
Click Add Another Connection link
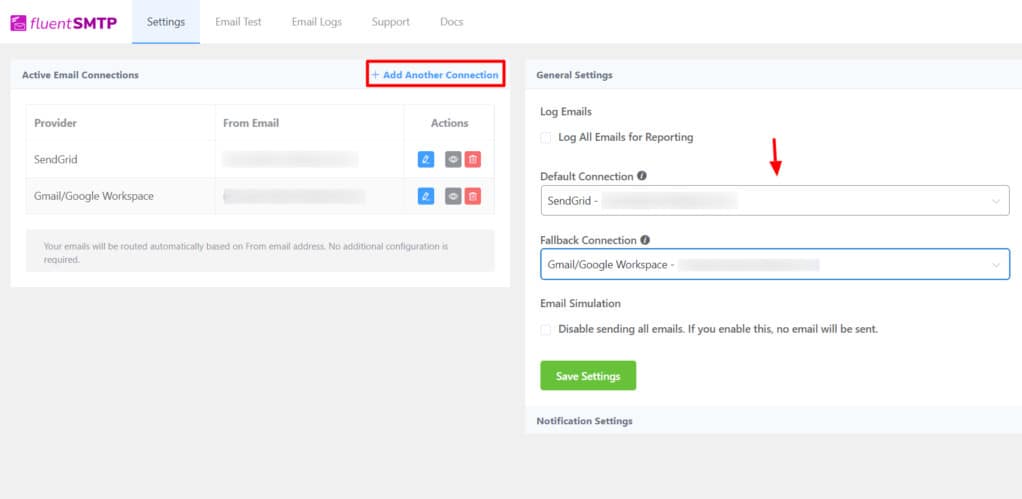tap(435, 75)
